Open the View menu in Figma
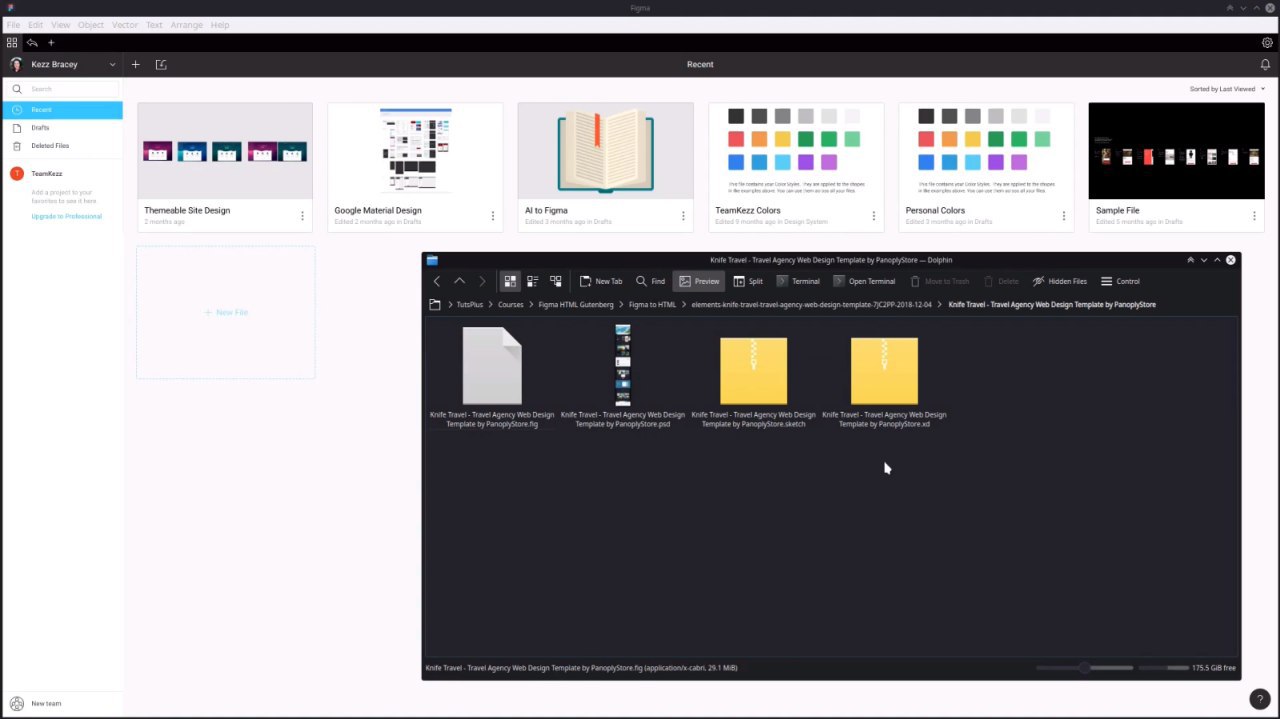 (61, 25)
